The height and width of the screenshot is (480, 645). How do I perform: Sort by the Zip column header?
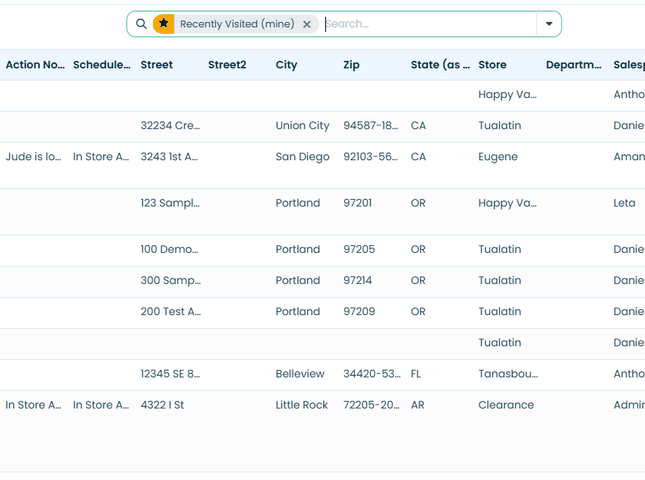[x=351, y=65]
